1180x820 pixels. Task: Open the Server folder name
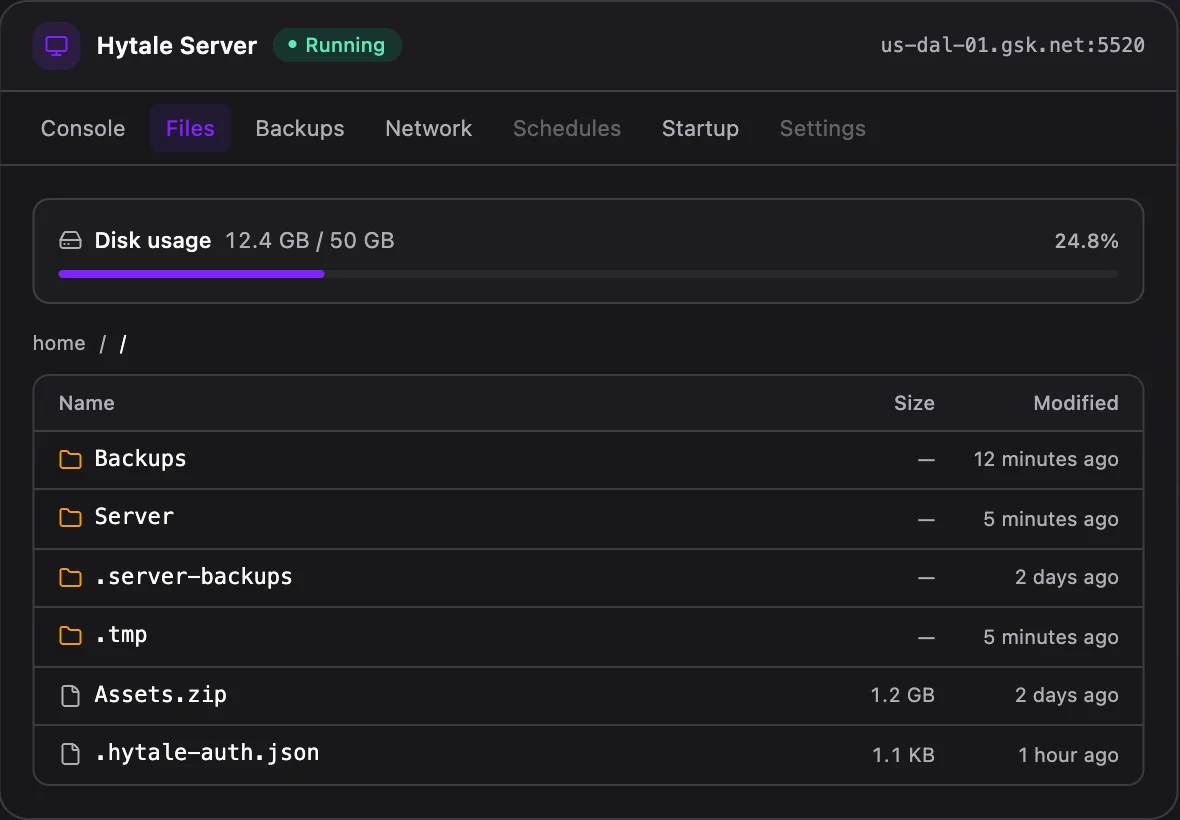tap(134, 517)
